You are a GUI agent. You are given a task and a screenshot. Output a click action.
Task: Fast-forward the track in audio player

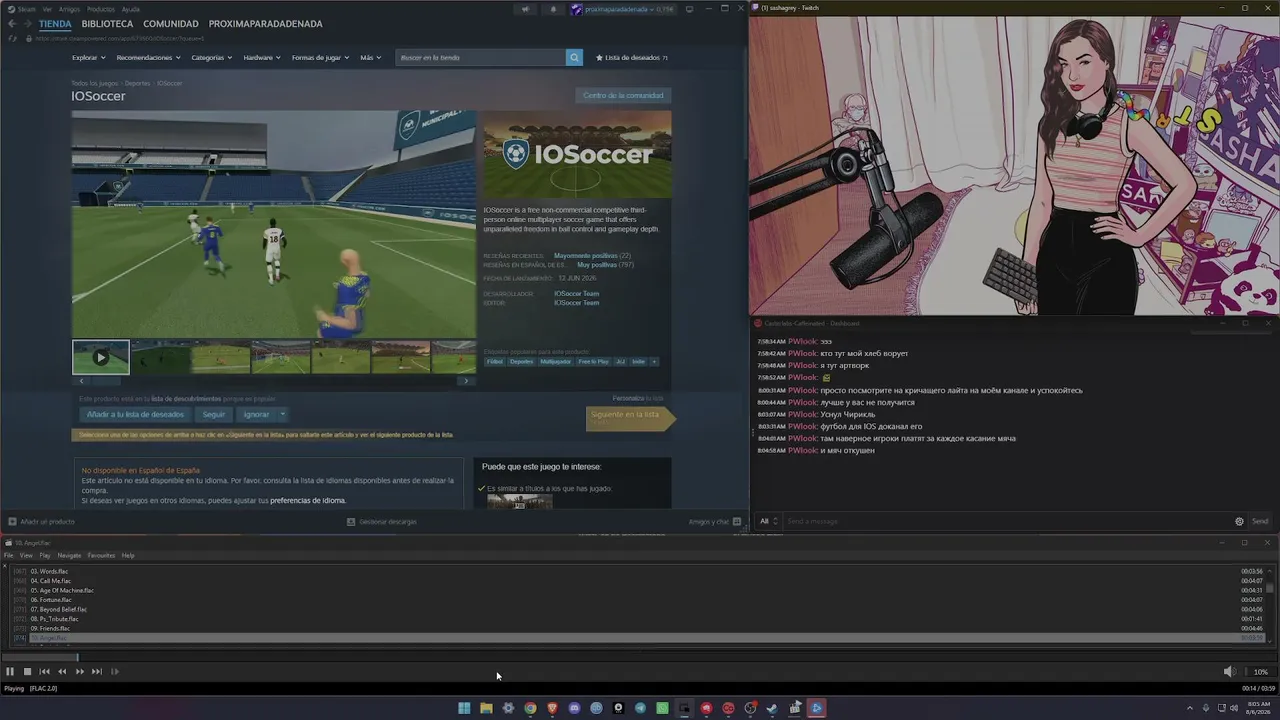80,672
